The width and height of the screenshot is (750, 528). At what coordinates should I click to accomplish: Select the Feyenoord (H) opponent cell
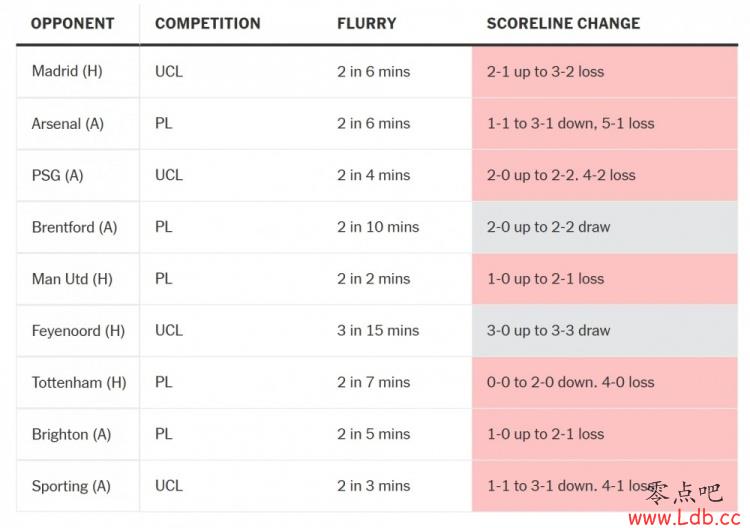pos(78,330)
